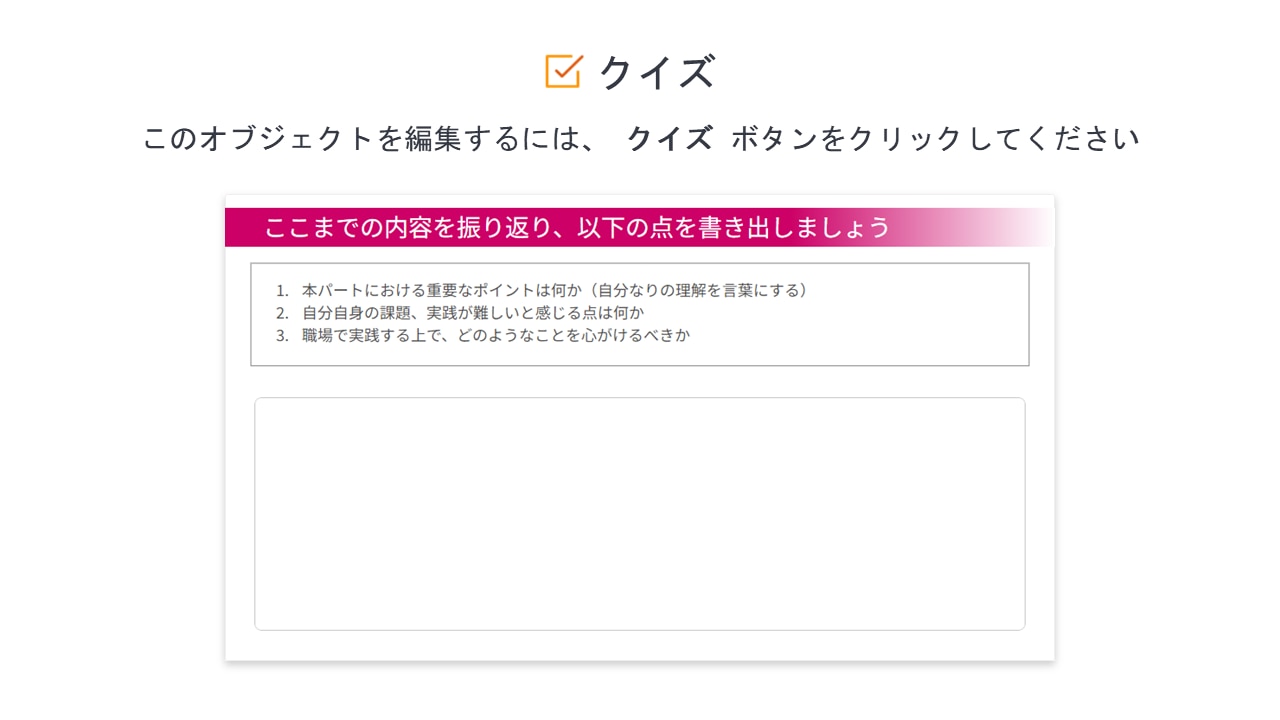
Task: Click inside the large empty answer text area
Action: [x=640, y=514]
